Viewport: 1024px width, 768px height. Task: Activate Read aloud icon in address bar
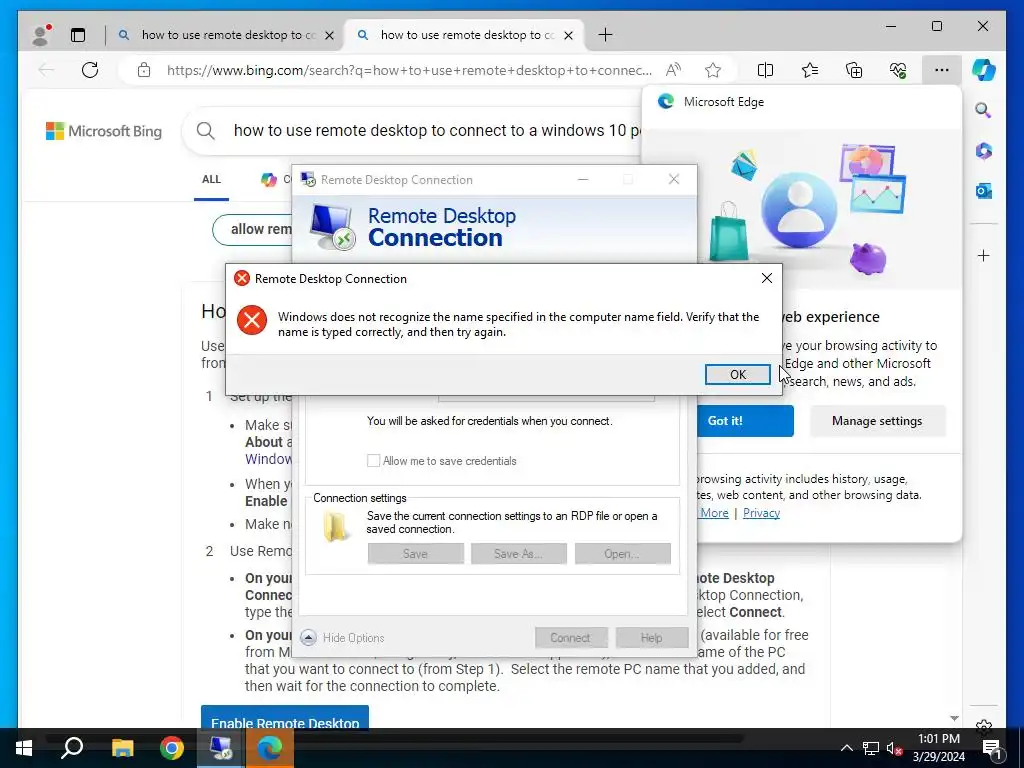coord(673,70)
